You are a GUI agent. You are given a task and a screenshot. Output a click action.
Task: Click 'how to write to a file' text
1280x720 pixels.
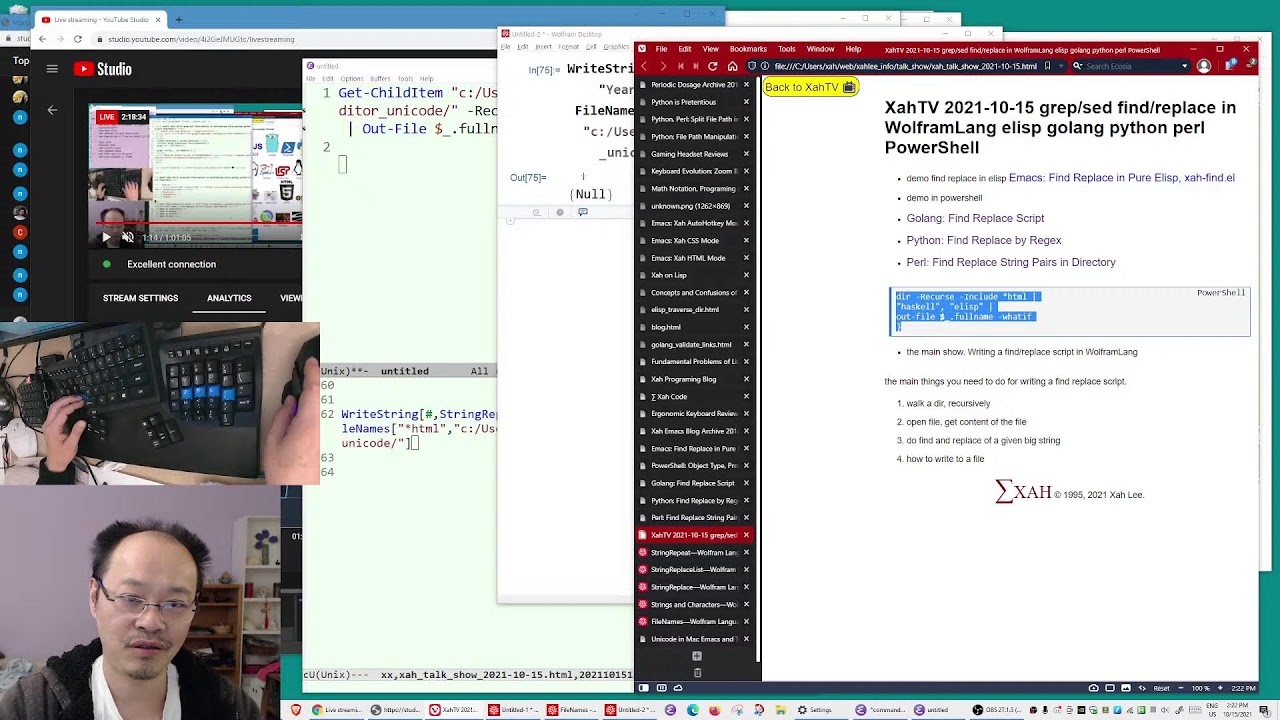945,459
